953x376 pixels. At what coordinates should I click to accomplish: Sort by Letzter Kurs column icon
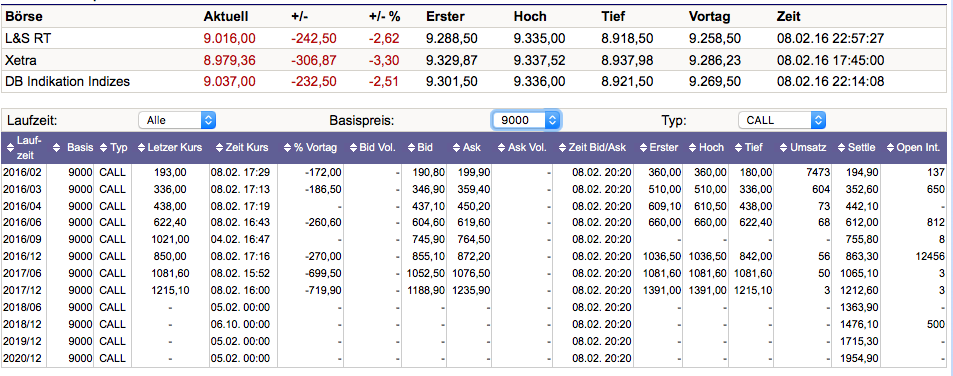[x=142, y=147]
